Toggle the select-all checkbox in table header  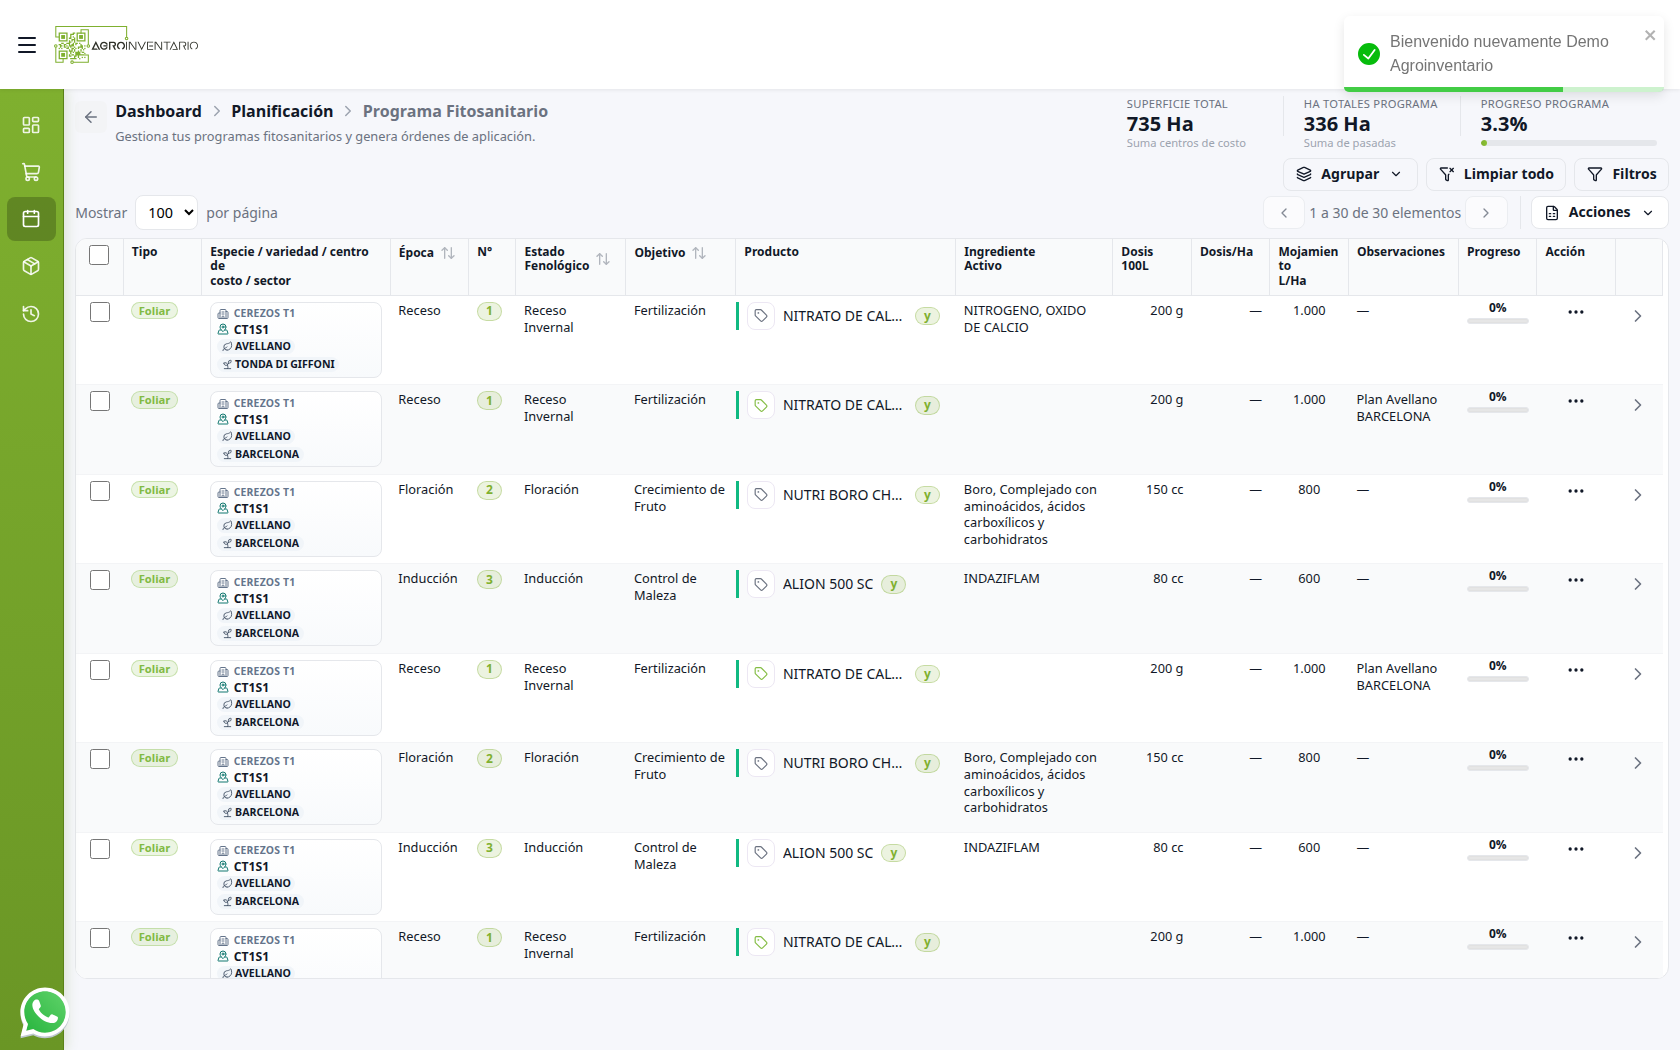(99, 255)
